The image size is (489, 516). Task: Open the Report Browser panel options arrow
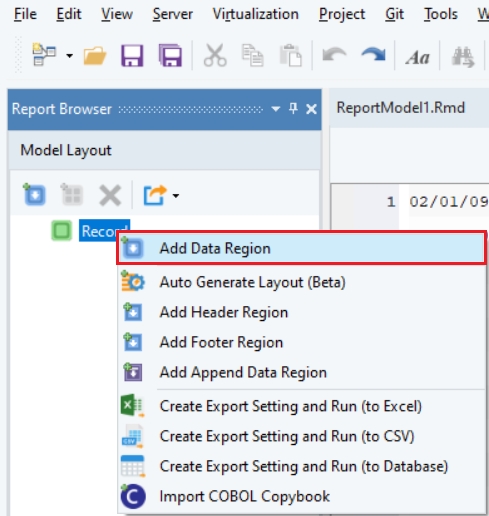tap(276, 109)
